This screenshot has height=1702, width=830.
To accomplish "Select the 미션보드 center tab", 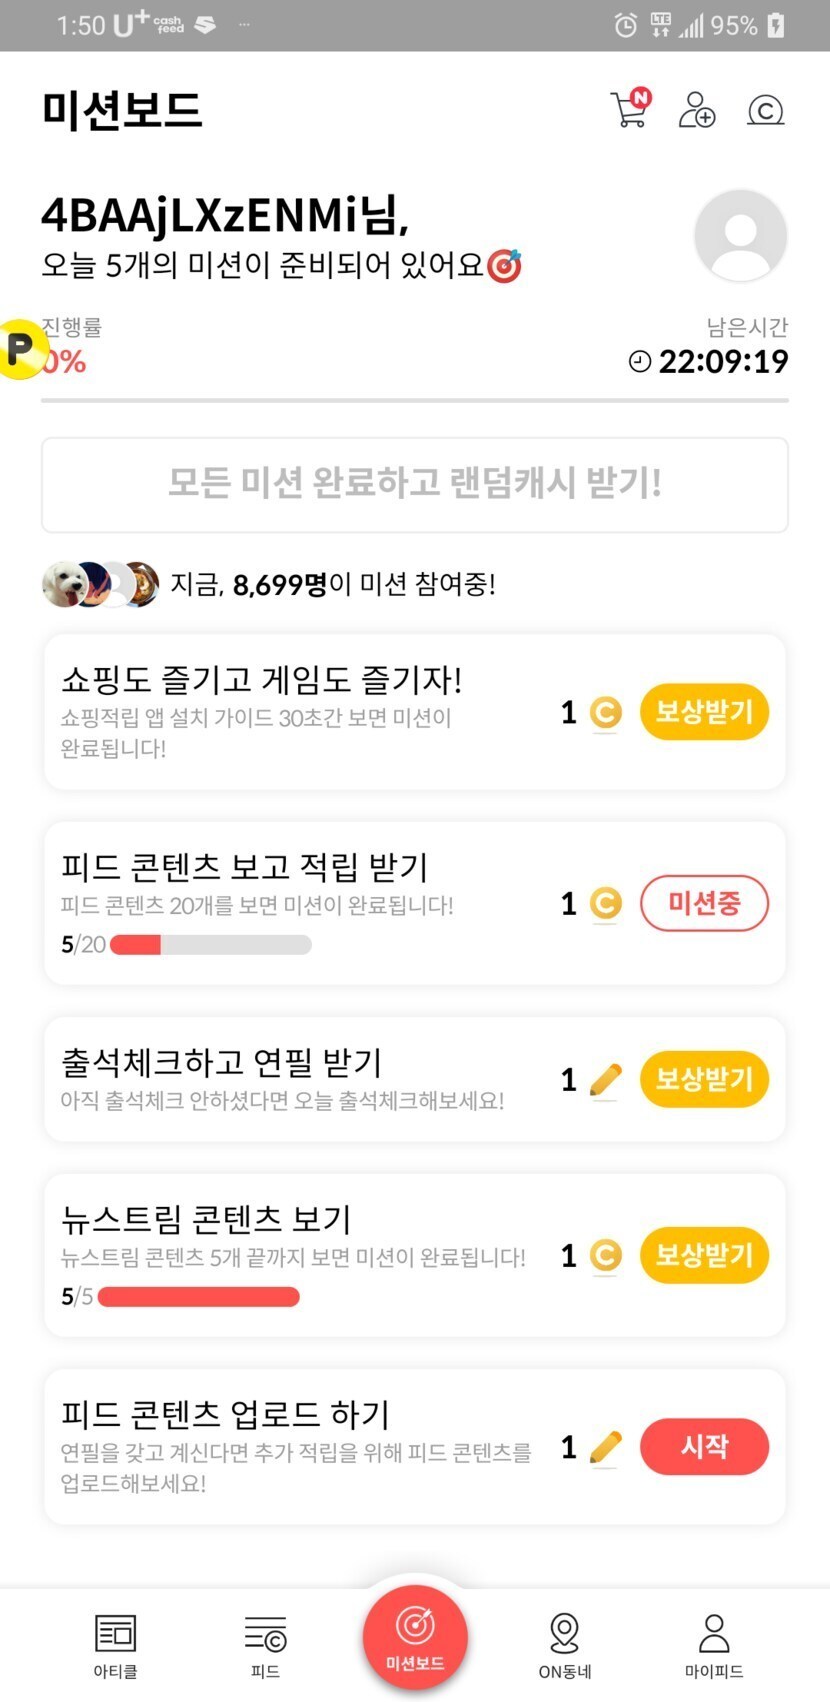I will (415, 1636).
